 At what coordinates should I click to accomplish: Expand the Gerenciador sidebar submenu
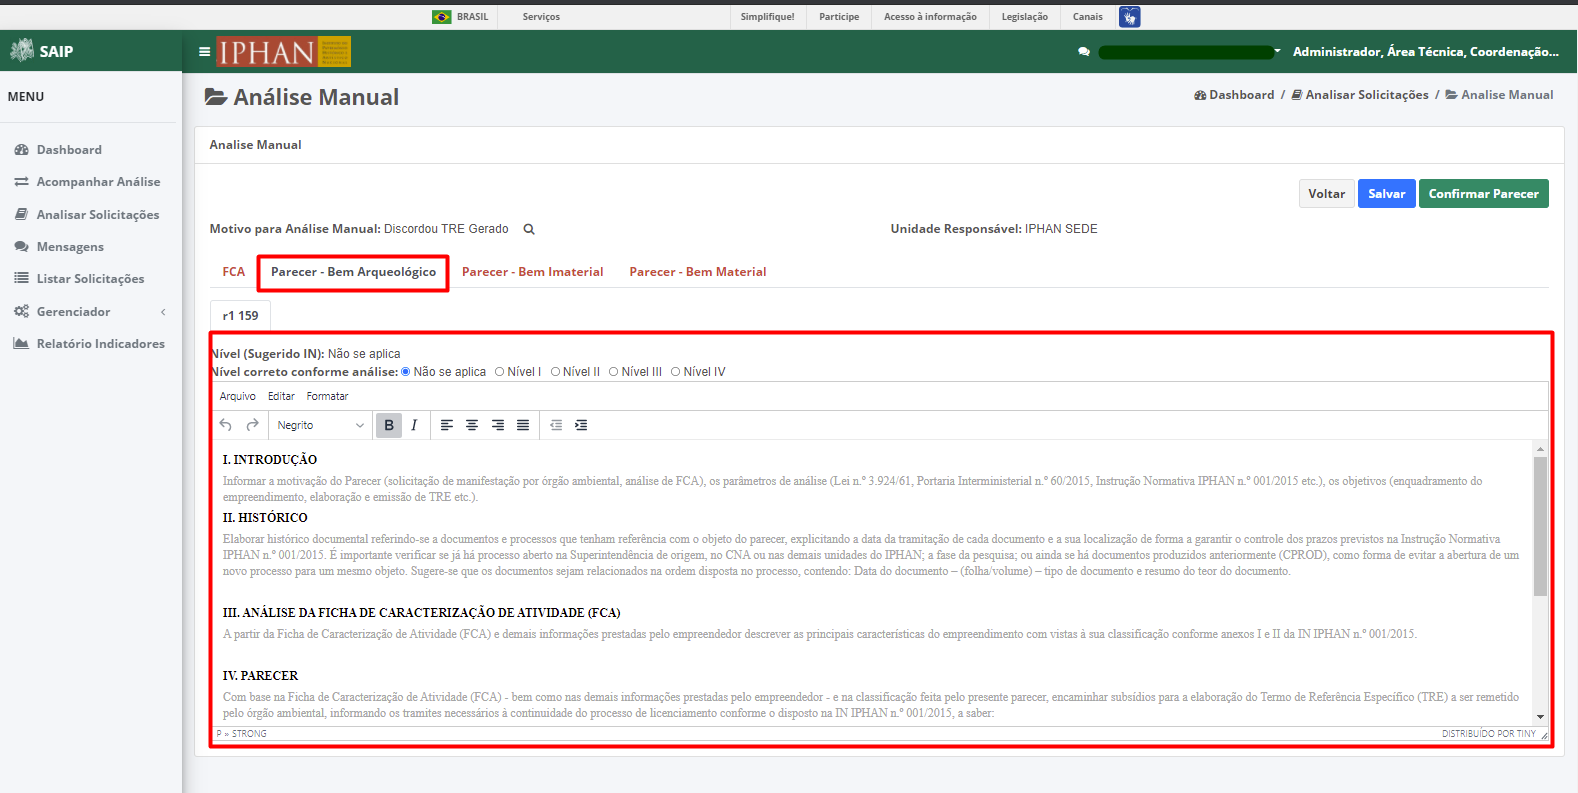coord(90,312)
